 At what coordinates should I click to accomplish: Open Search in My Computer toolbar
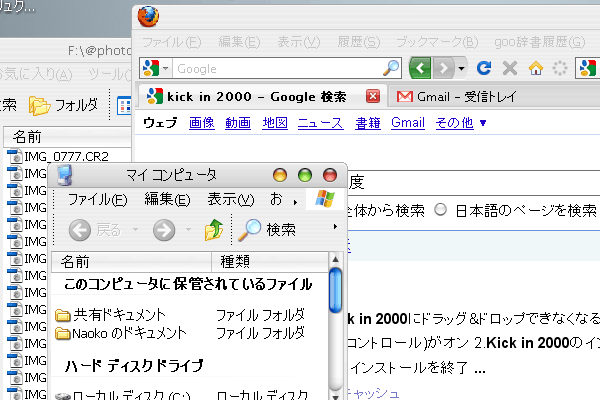pyautogui.click(x=267, y=230)
